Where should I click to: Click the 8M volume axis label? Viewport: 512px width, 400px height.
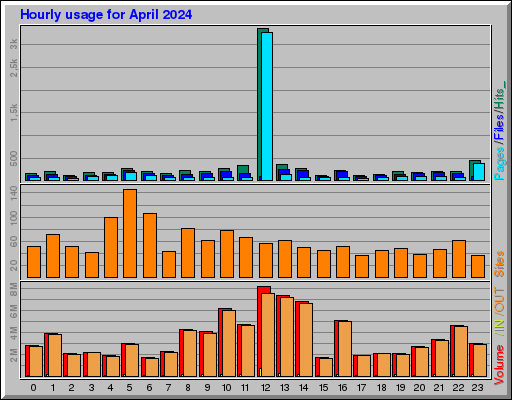[x=13, y=289]
